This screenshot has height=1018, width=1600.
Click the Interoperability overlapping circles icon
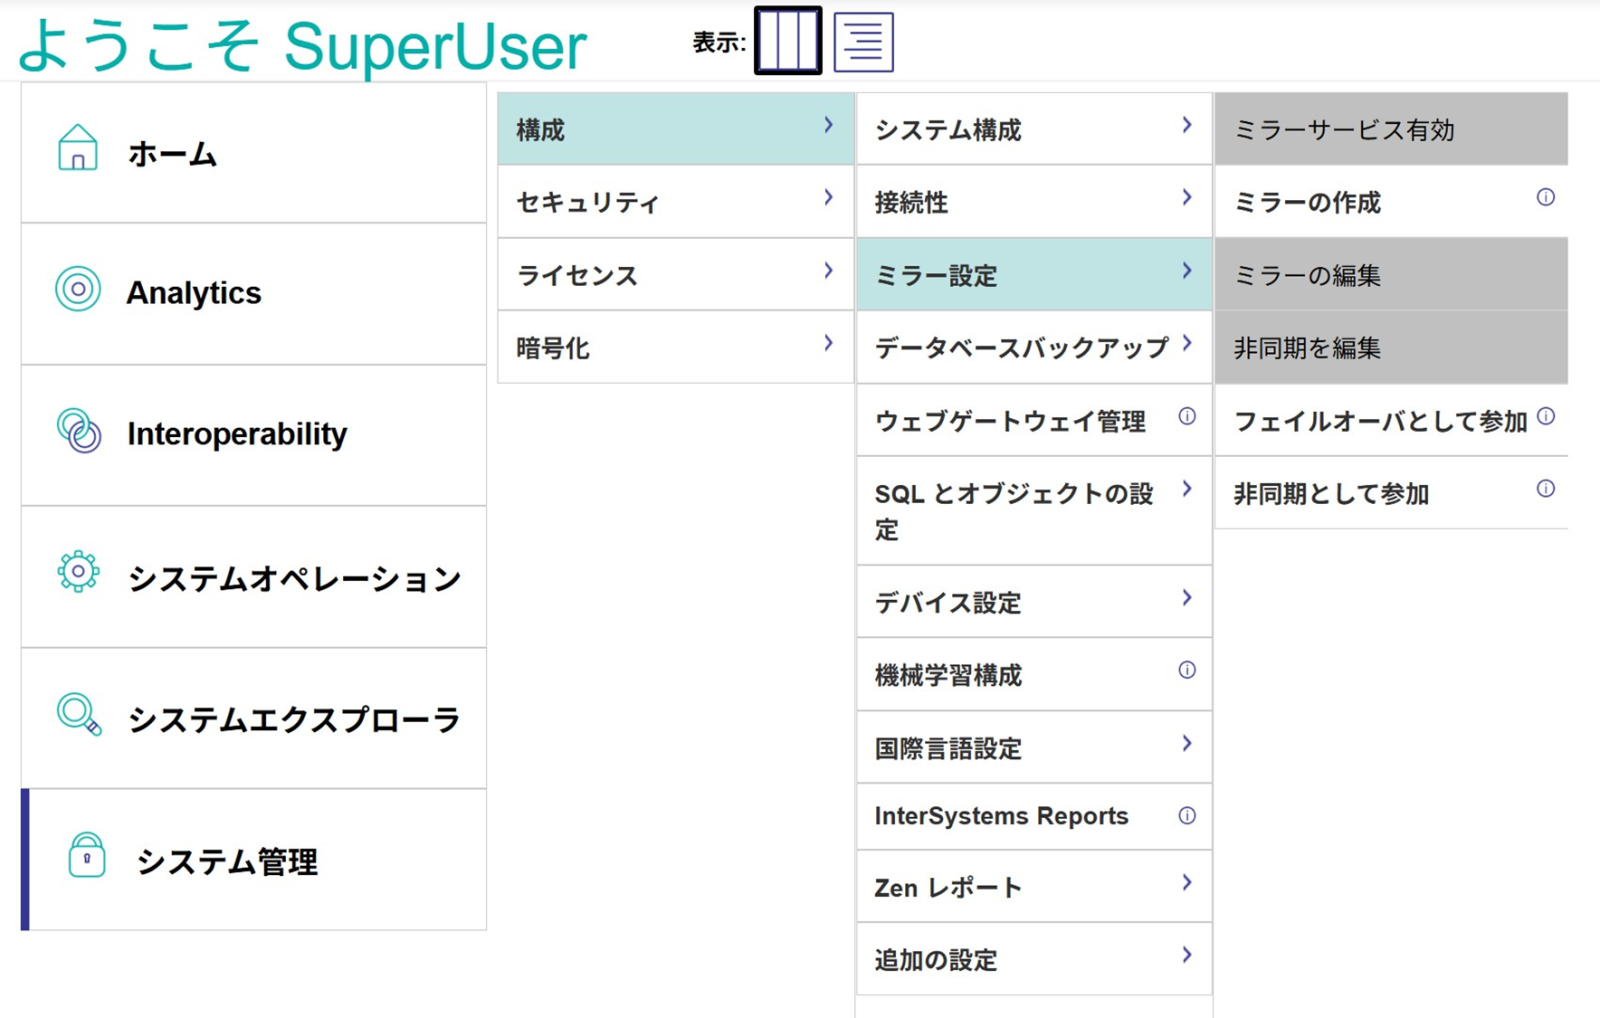tap(79, 431)
